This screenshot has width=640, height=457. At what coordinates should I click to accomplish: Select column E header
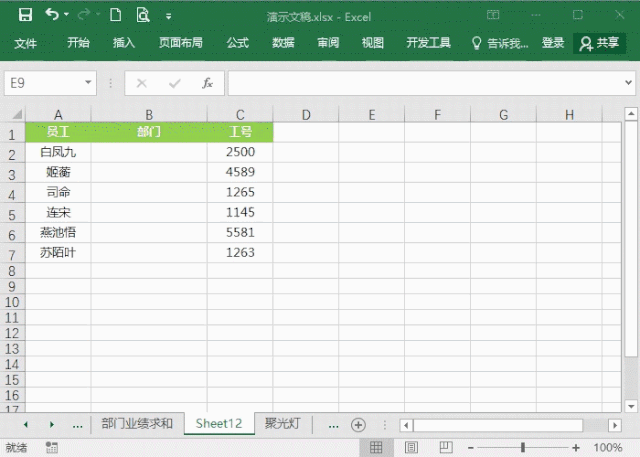tap(371, 115)
